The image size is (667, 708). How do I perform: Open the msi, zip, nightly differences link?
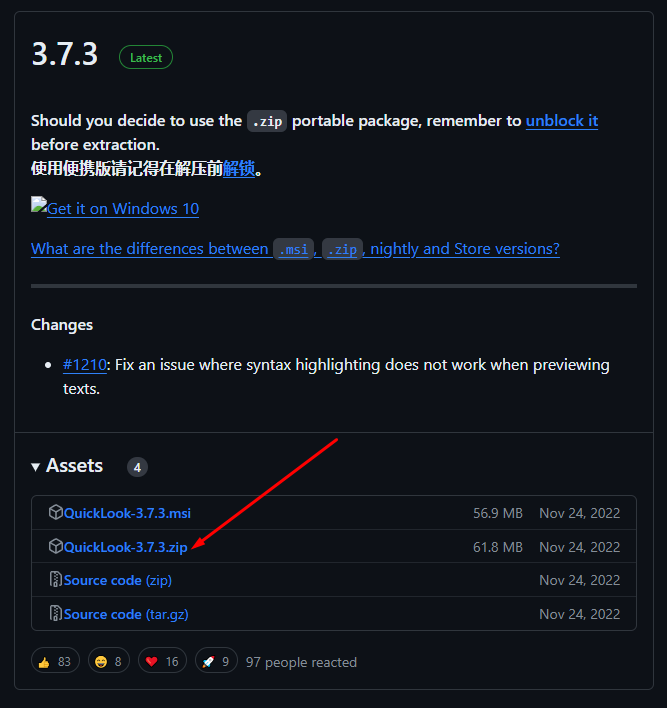pos(295,249)
